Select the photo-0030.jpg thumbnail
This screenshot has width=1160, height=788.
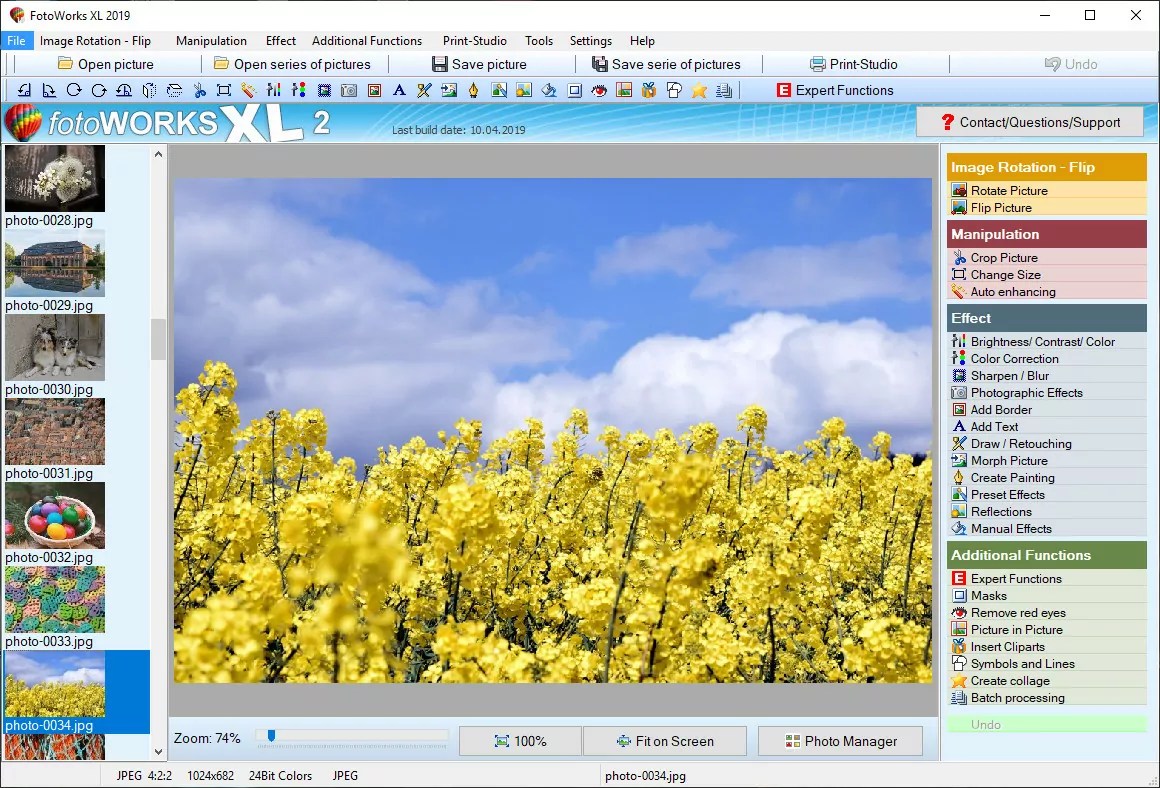tap(54, 347)
